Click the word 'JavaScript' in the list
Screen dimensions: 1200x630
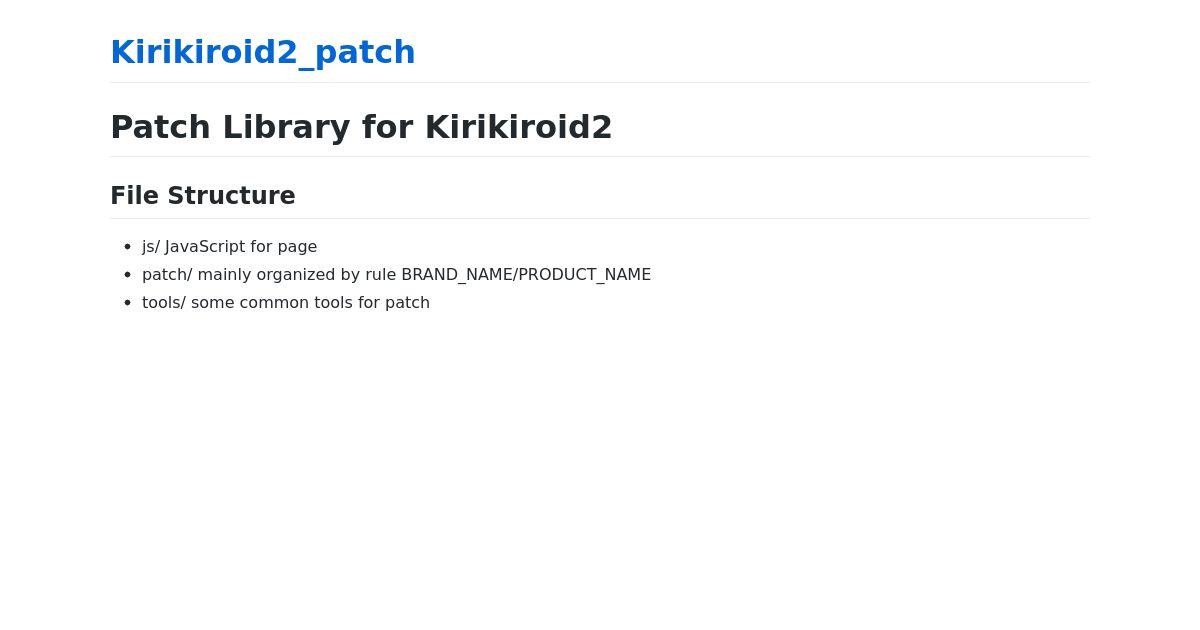point(205,246)
